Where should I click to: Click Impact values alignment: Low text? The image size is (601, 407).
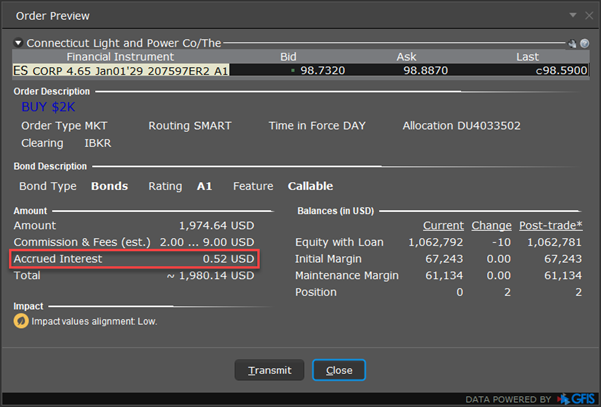point(94,321)
